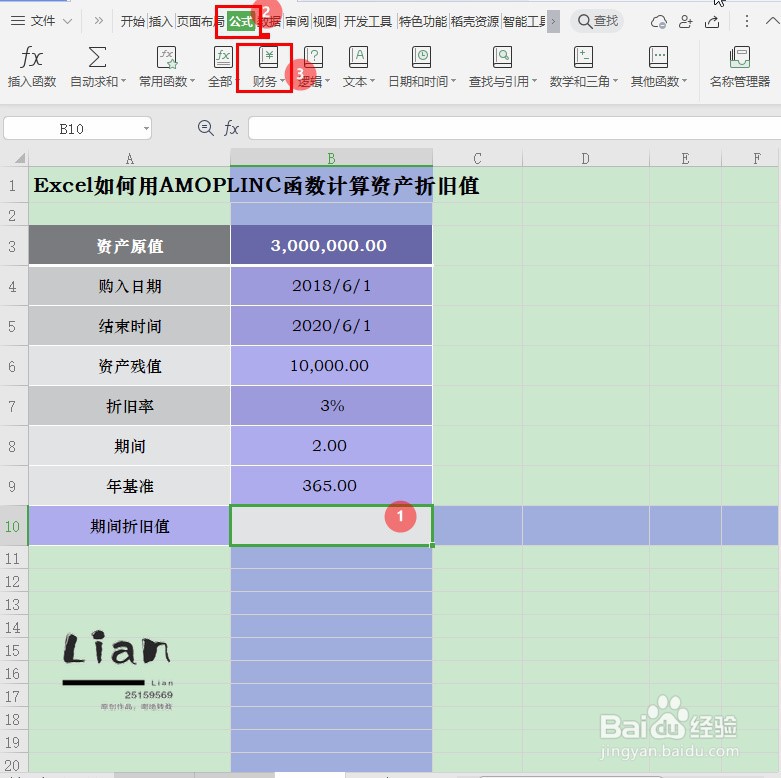Open the Date and Time (日期和时间) functions
781x778 pixels.
[x=422, y=67]
